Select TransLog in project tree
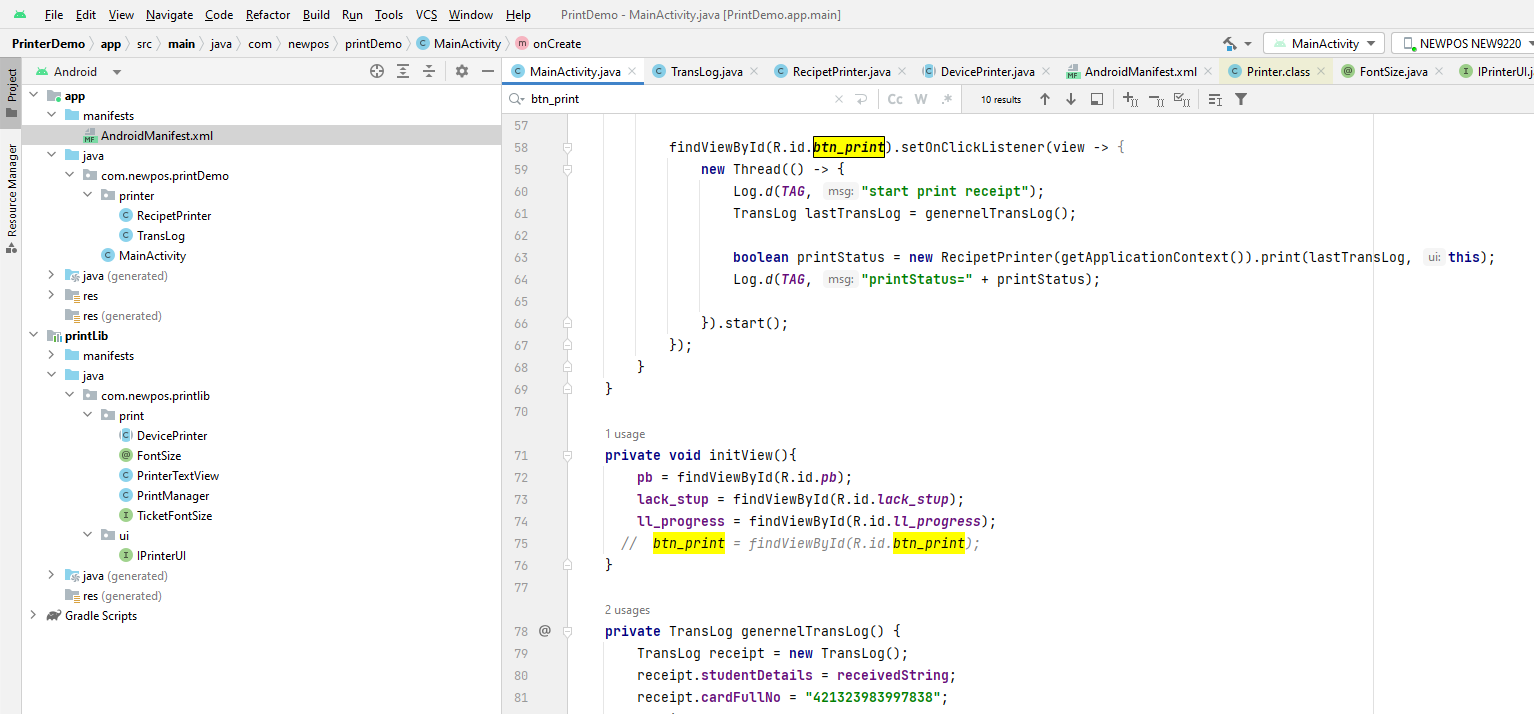This screenshot has width=1534, height=714. pyautogui.click(x=152, y=236)
